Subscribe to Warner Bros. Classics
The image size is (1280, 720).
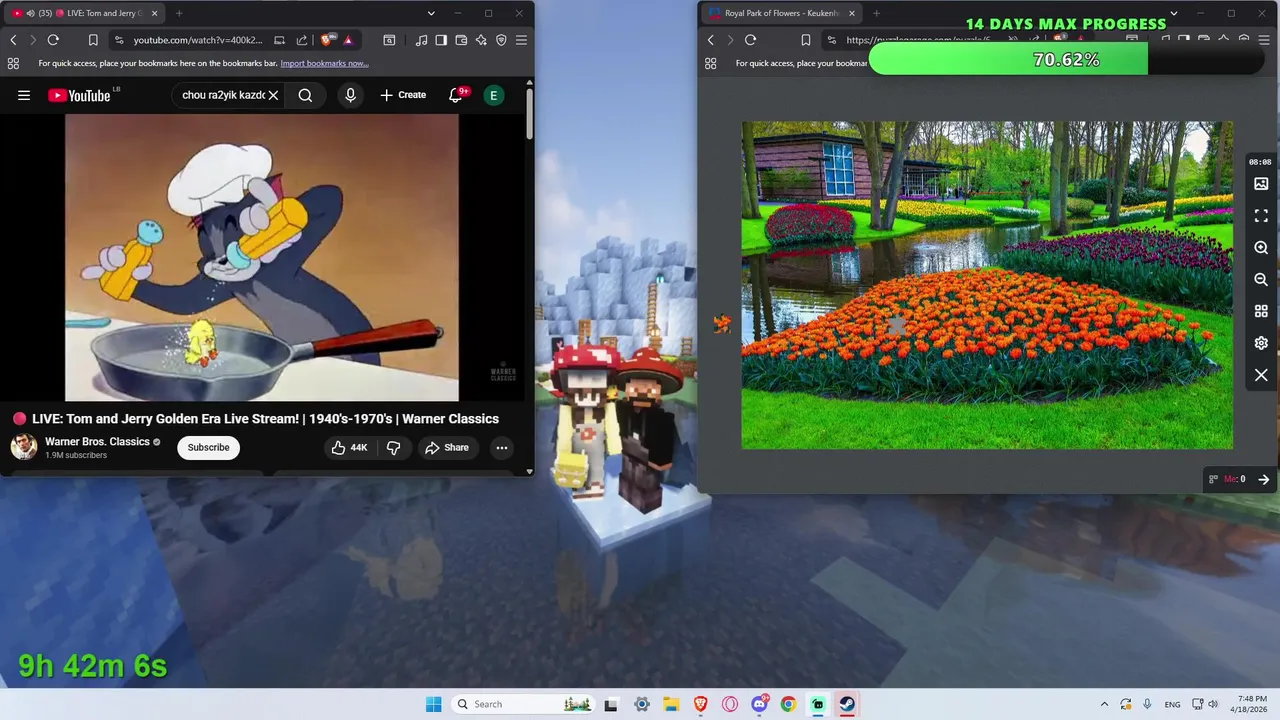(208, 447)
